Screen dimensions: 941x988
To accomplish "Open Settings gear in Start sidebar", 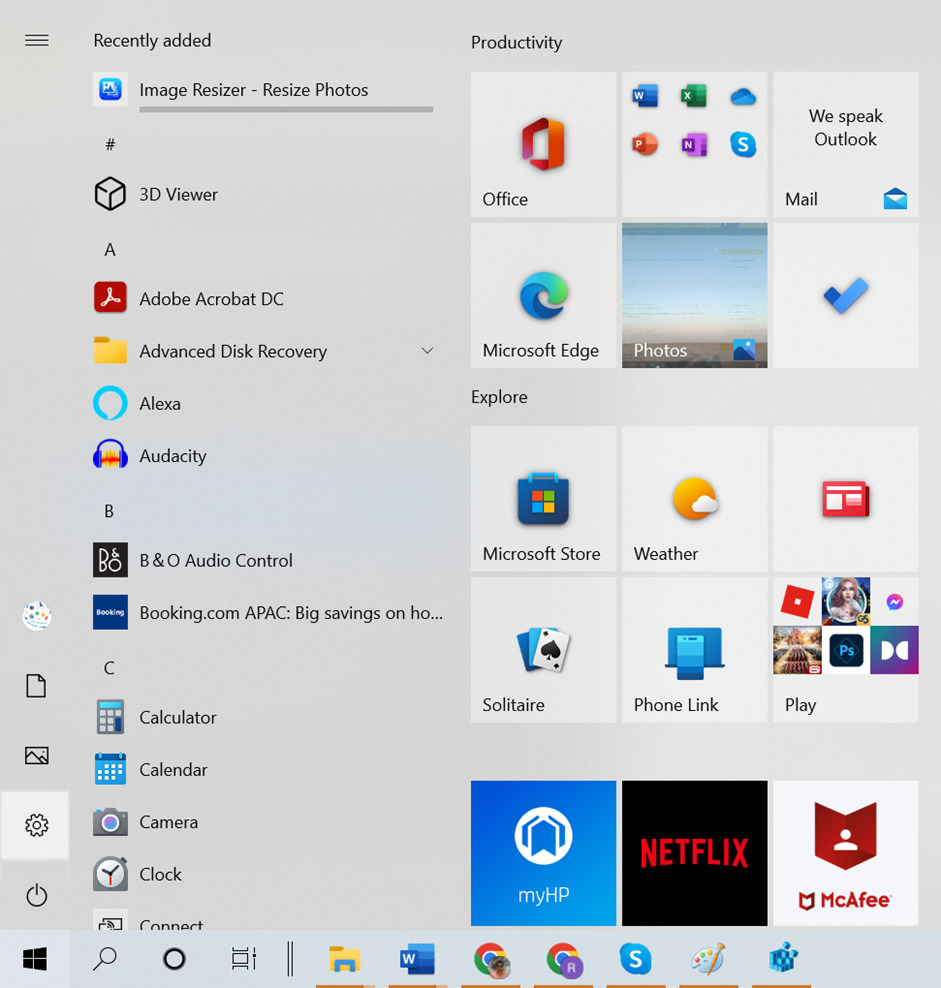I will point(35,825).
